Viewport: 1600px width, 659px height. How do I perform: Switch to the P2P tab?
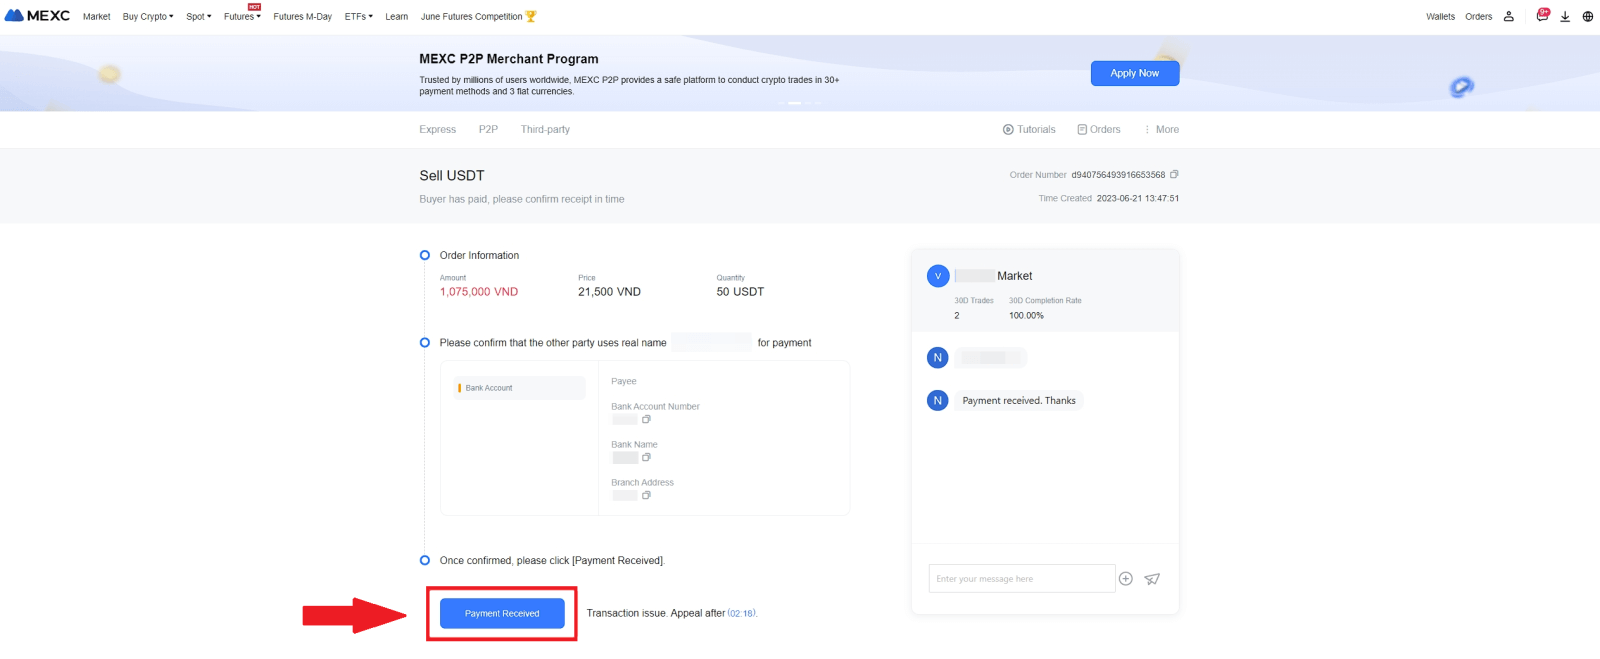(488, 130)
